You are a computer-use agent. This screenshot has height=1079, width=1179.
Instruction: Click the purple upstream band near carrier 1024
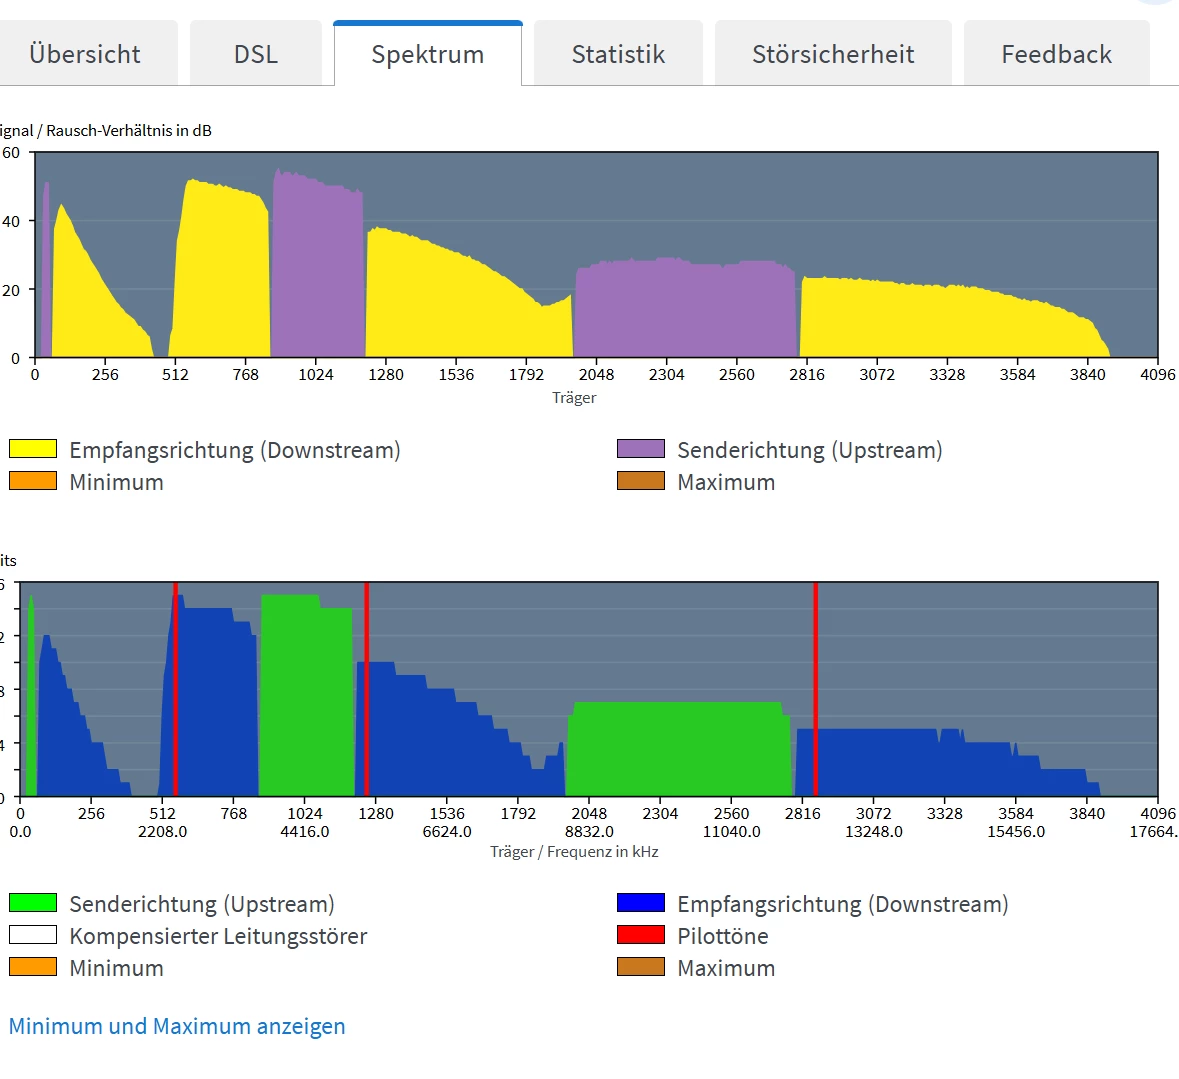317,263
